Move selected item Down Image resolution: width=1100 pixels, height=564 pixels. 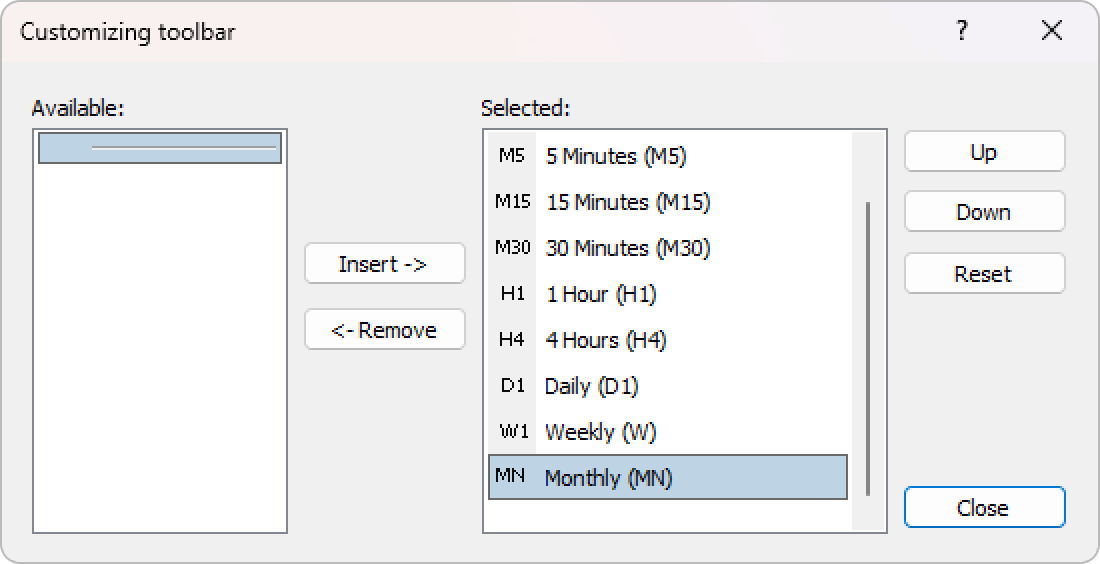984,212
